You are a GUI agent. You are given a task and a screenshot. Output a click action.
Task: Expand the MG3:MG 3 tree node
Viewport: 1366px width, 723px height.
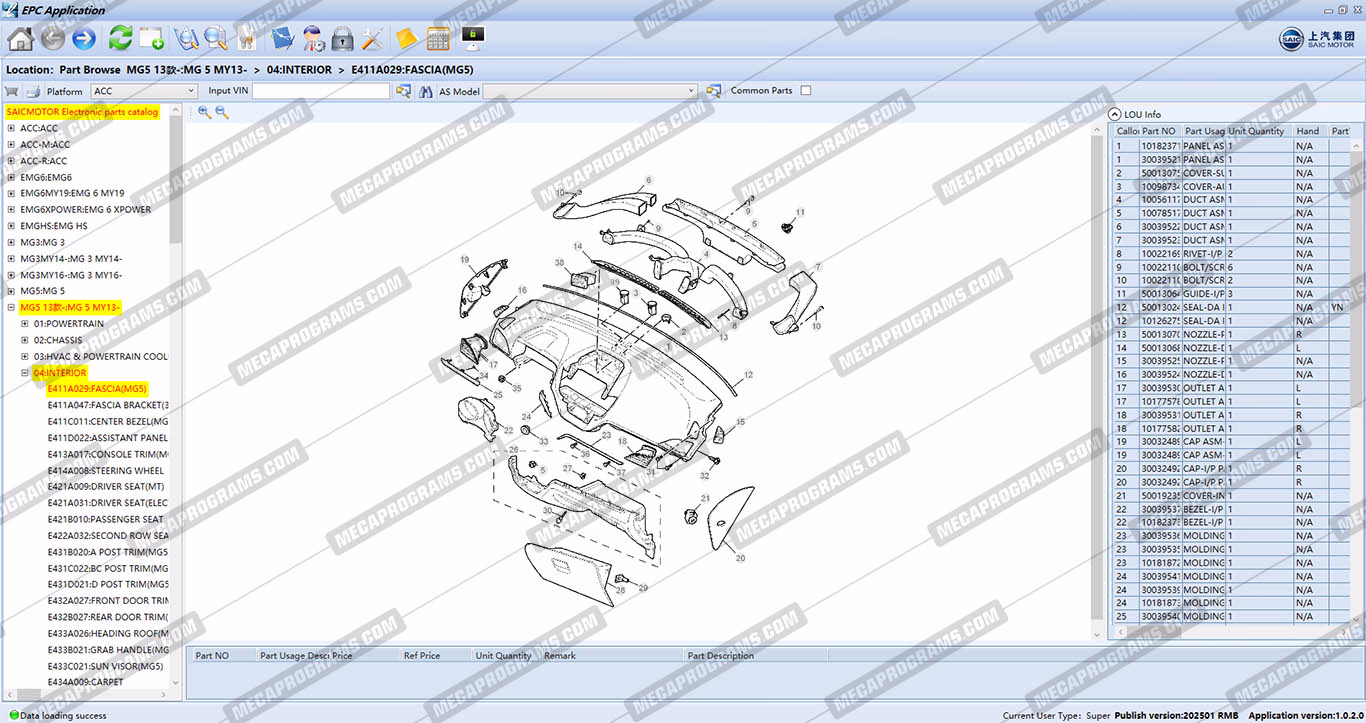11,242
